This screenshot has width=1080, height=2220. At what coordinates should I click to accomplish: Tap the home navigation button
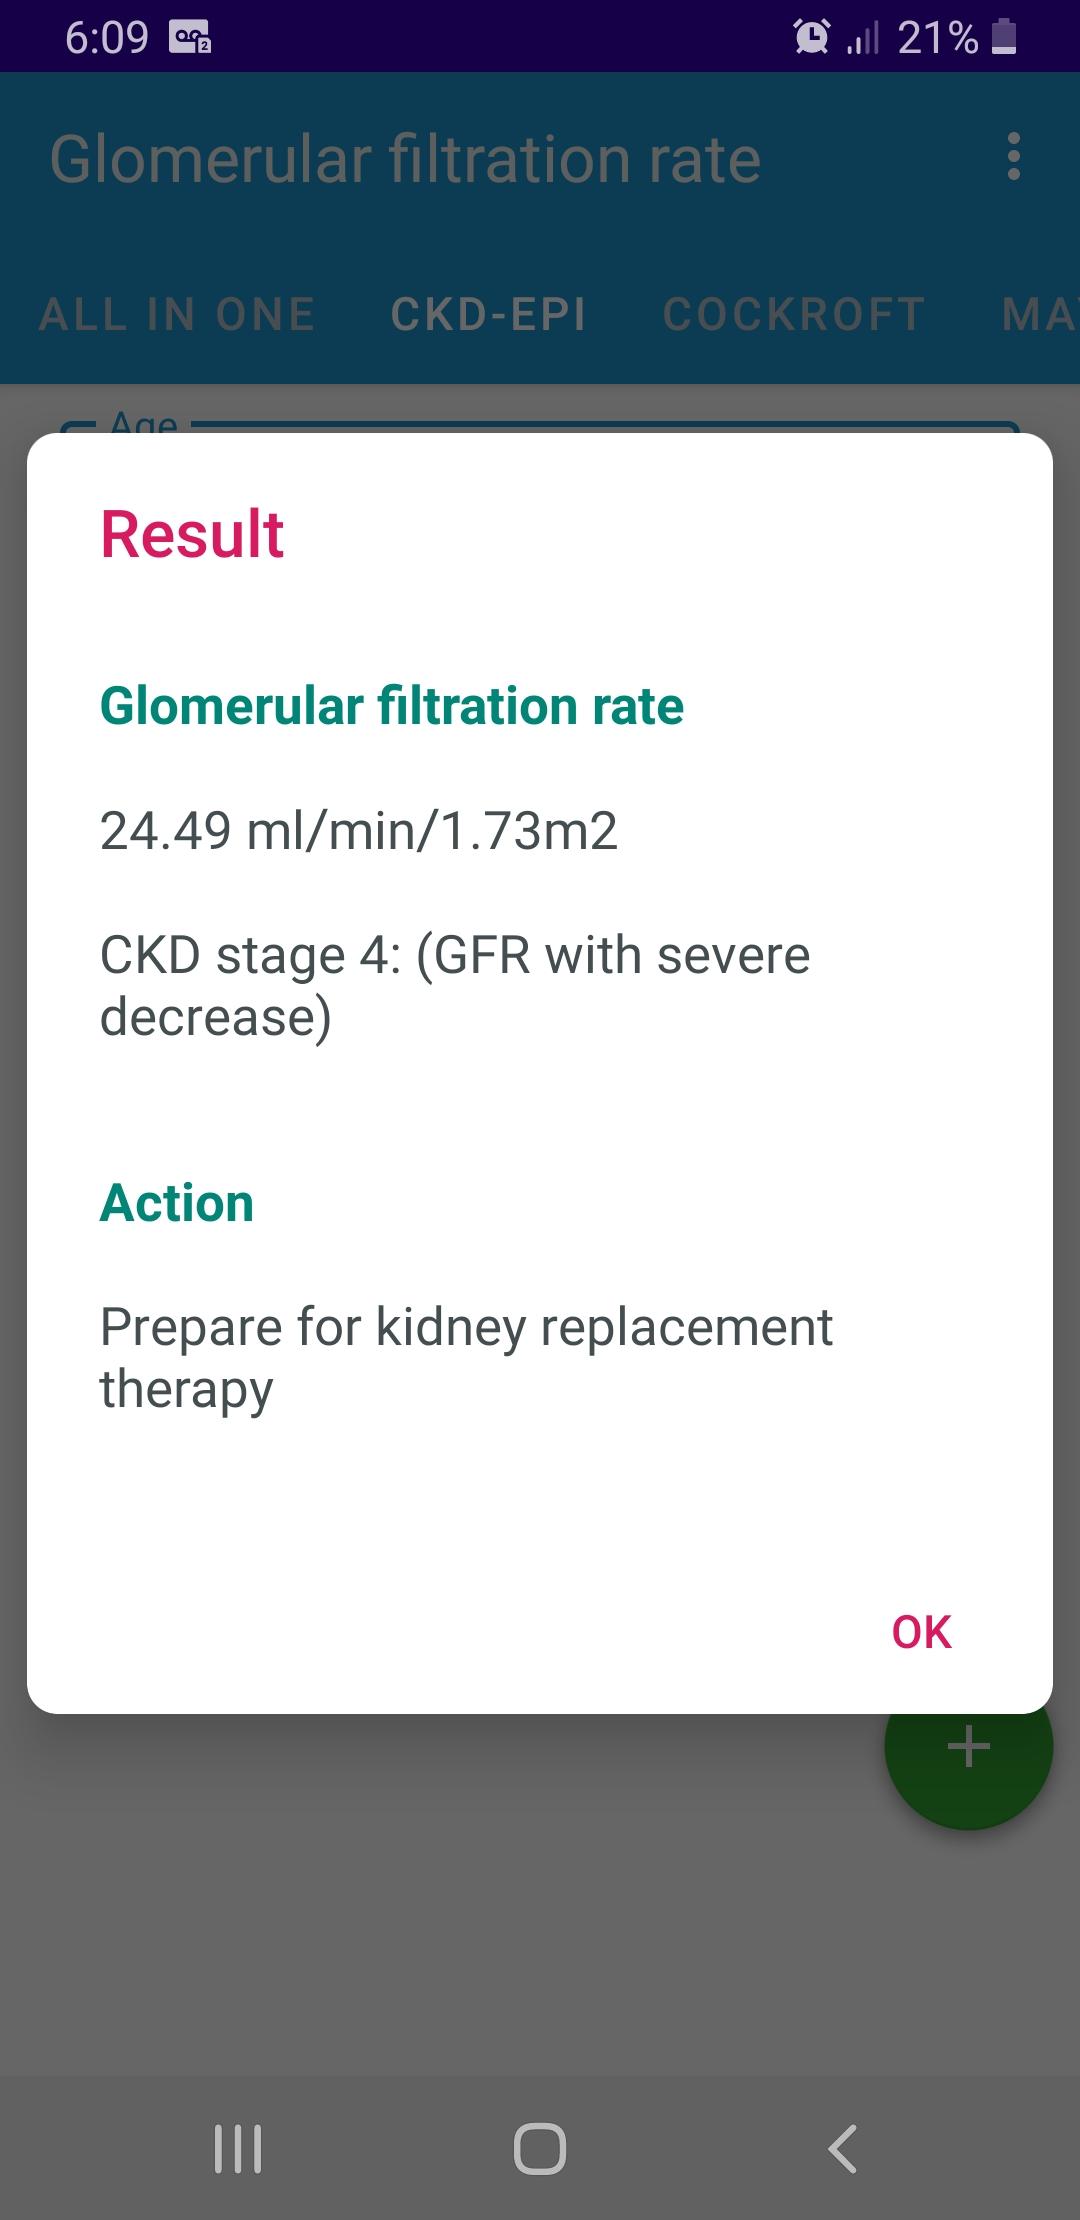pos(540,2148)
